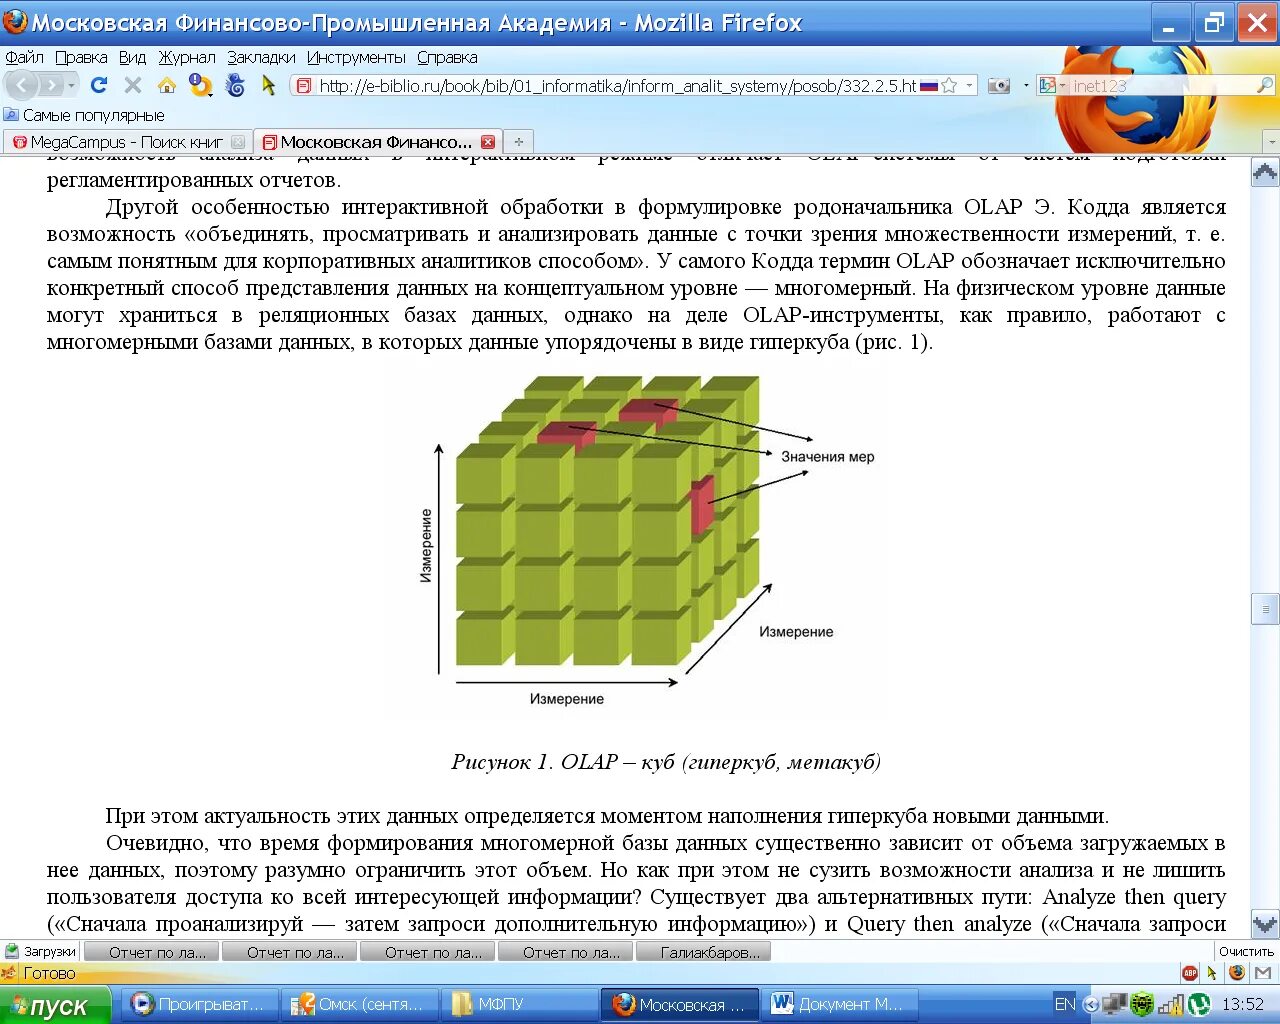Open the dropdown next to camera icon
This screenshot has width=1280, height=1024.
pyautogui.click(x=1025, y=86)
